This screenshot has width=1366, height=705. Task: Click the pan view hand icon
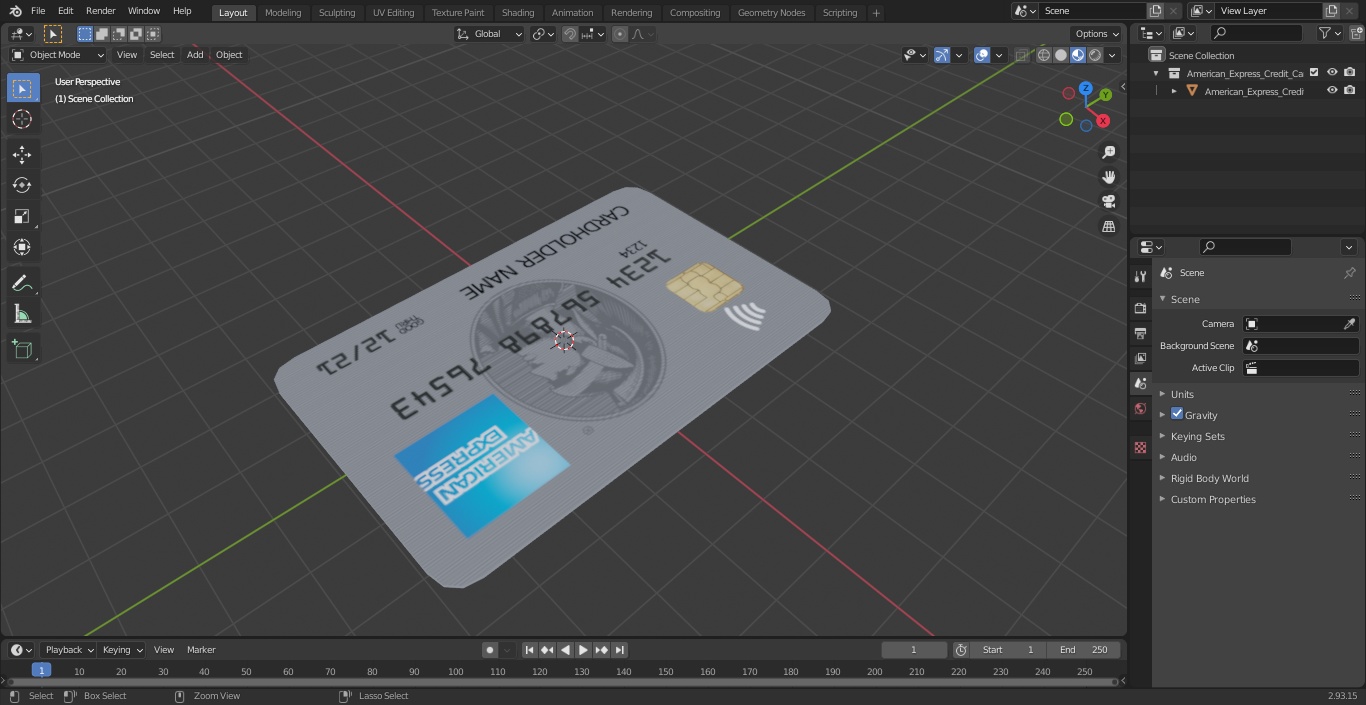pos(1108,177)
